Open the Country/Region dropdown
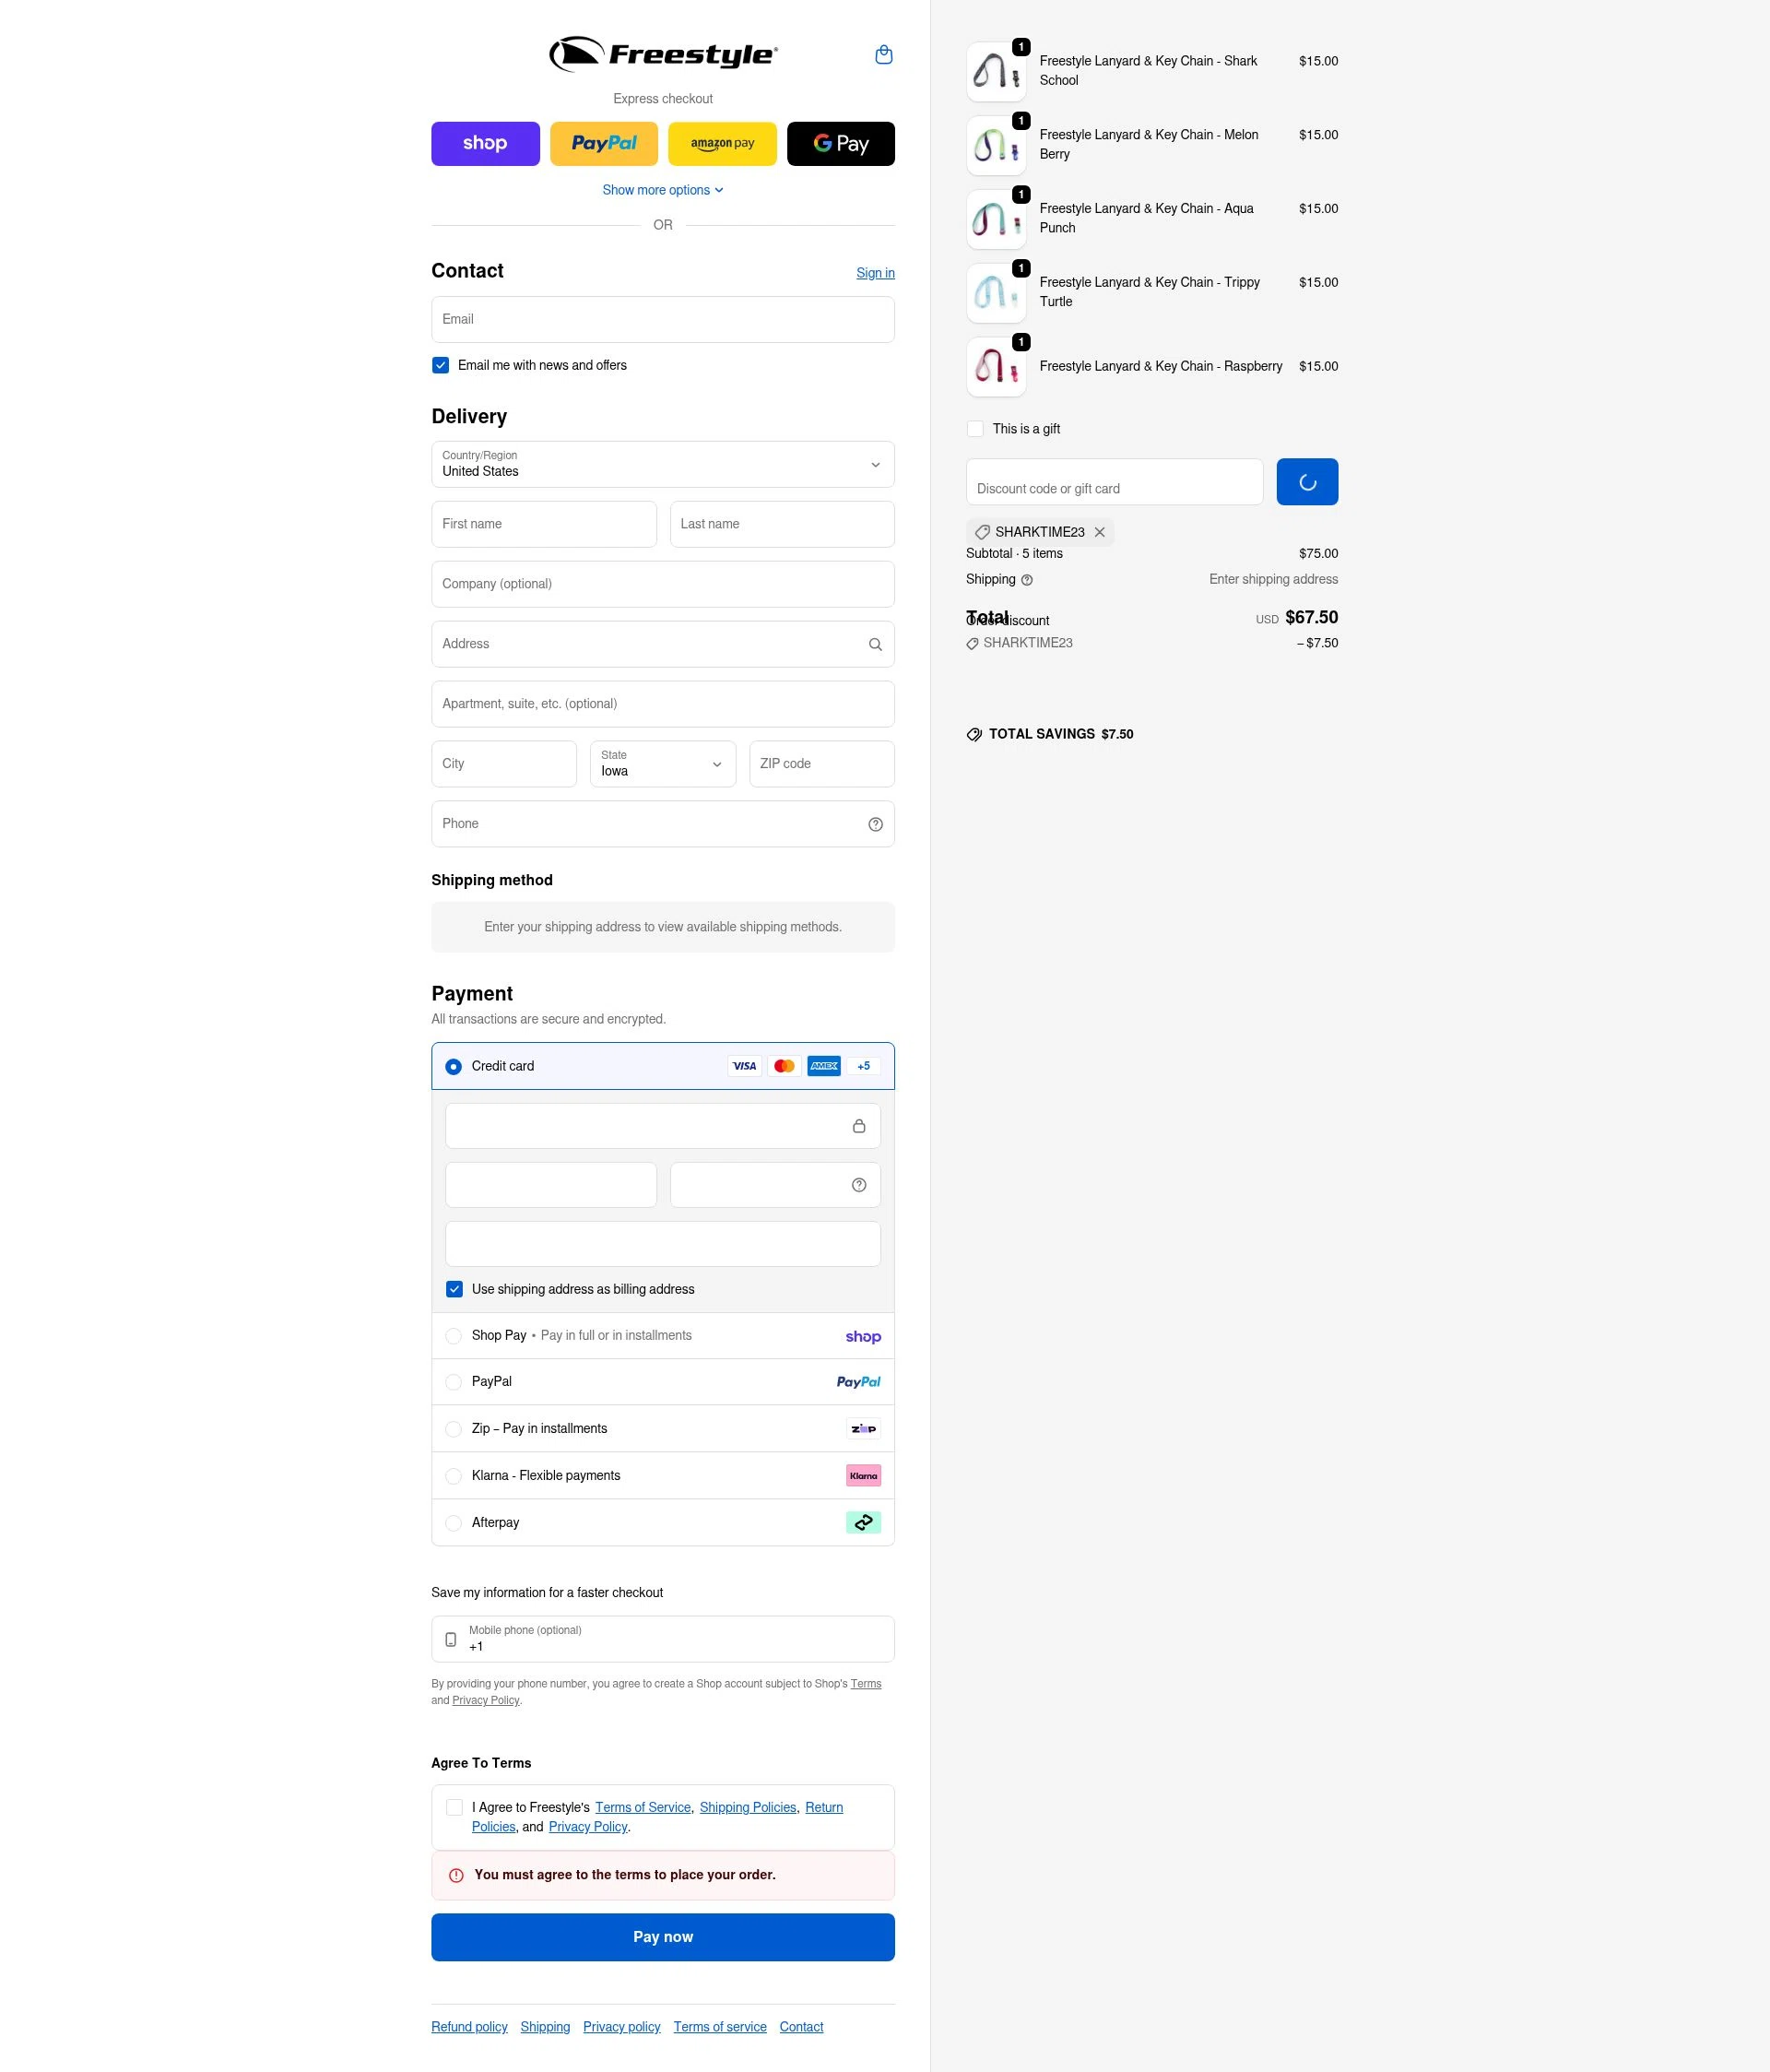This screenshot has width=1770, height=2072. pos(662,464)
